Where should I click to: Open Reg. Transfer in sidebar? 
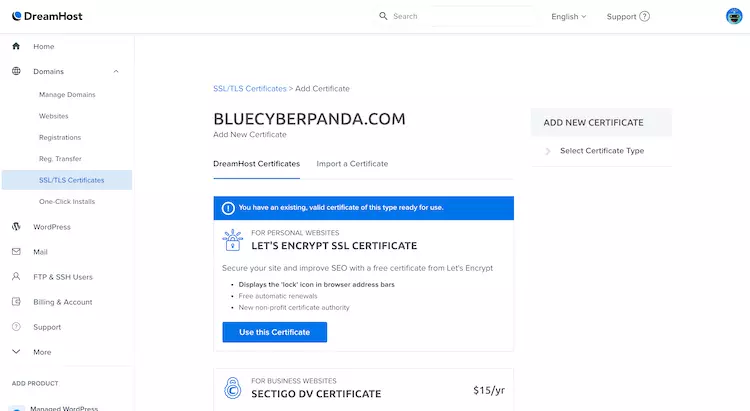(60, 159)
